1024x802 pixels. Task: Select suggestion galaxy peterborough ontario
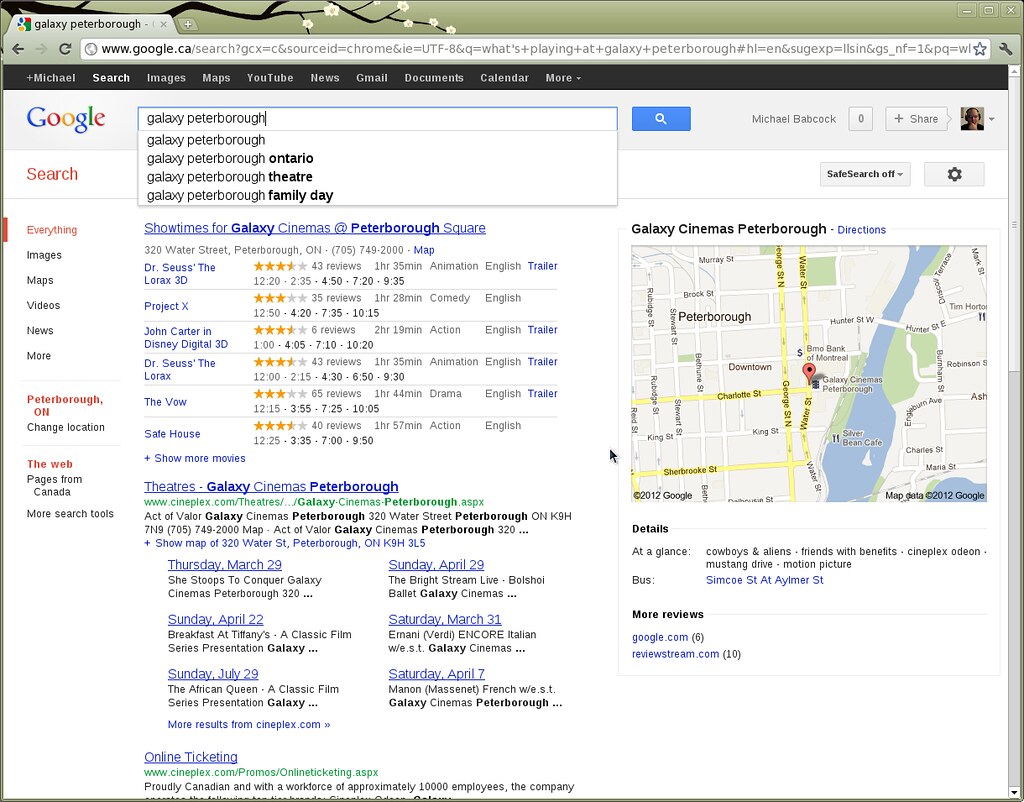tap(377, 159)
